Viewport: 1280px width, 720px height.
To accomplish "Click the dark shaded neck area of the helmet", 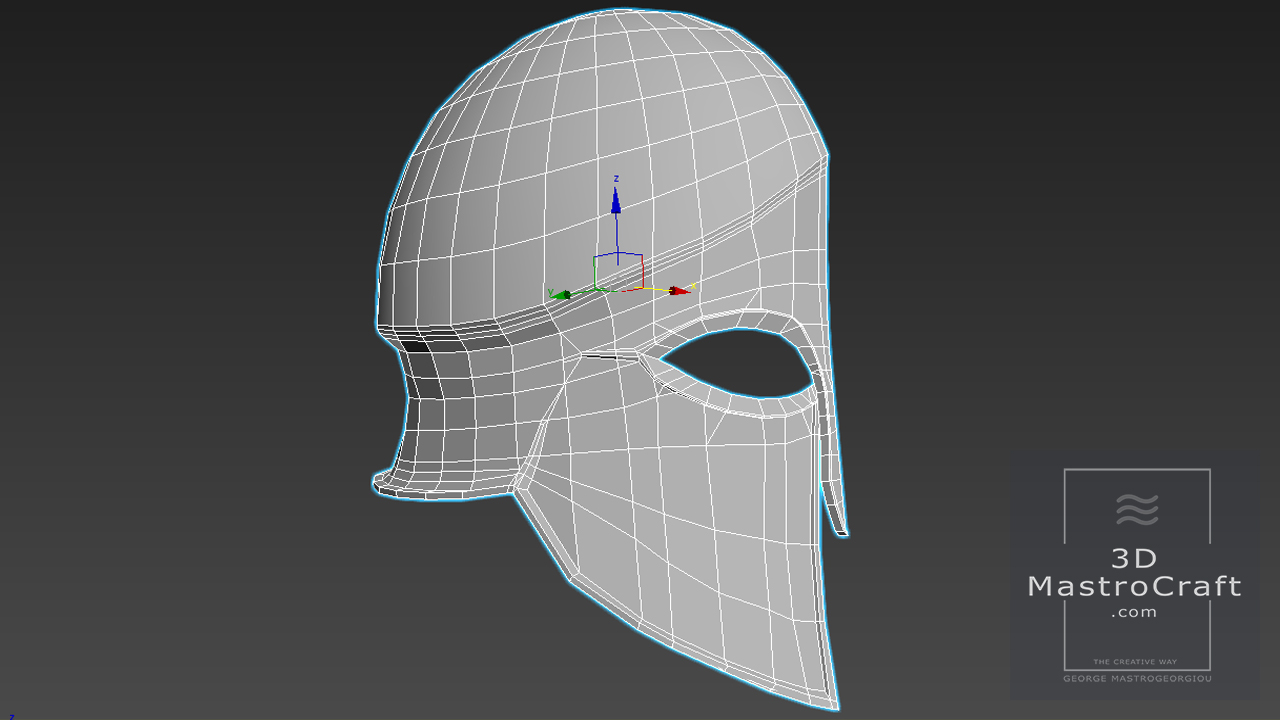I will point(435,410).
